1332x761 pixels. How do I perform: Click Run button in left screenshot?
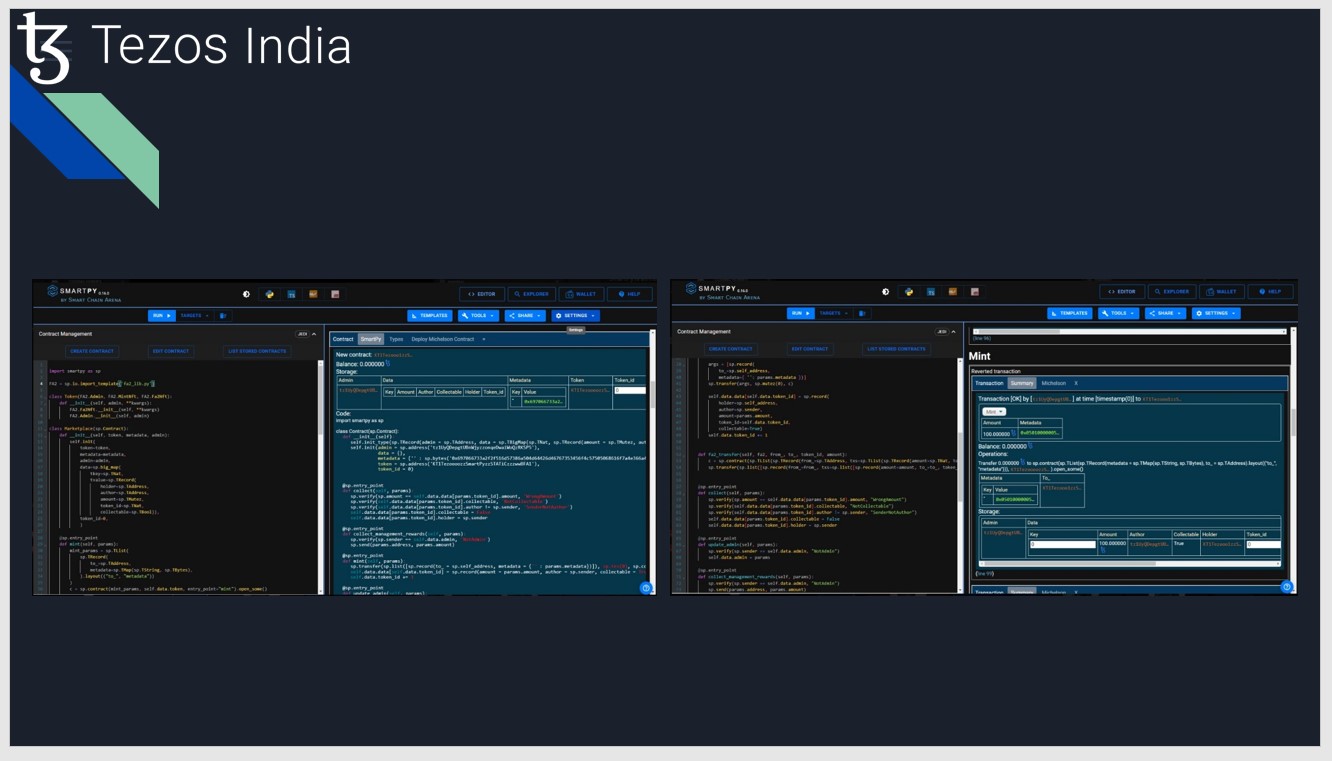pyautogui.click(x=161, y=315)
